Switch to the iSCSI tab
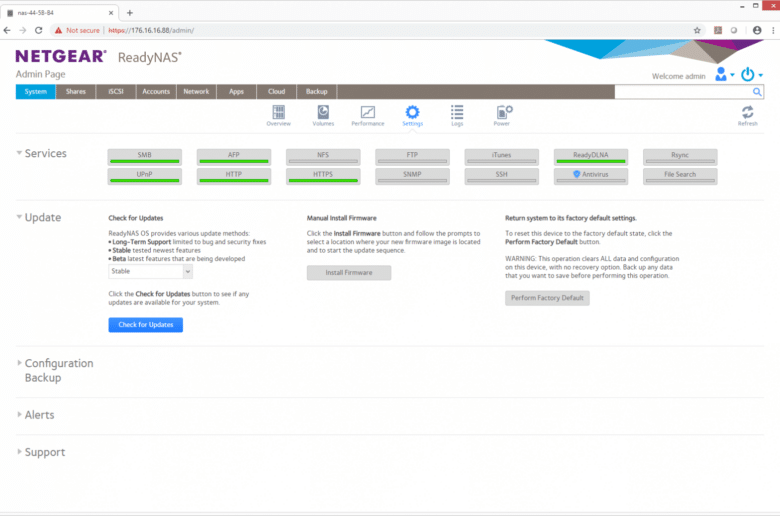Image resolution: width=780 pixels, height=516 pixels. pos(116,92)
